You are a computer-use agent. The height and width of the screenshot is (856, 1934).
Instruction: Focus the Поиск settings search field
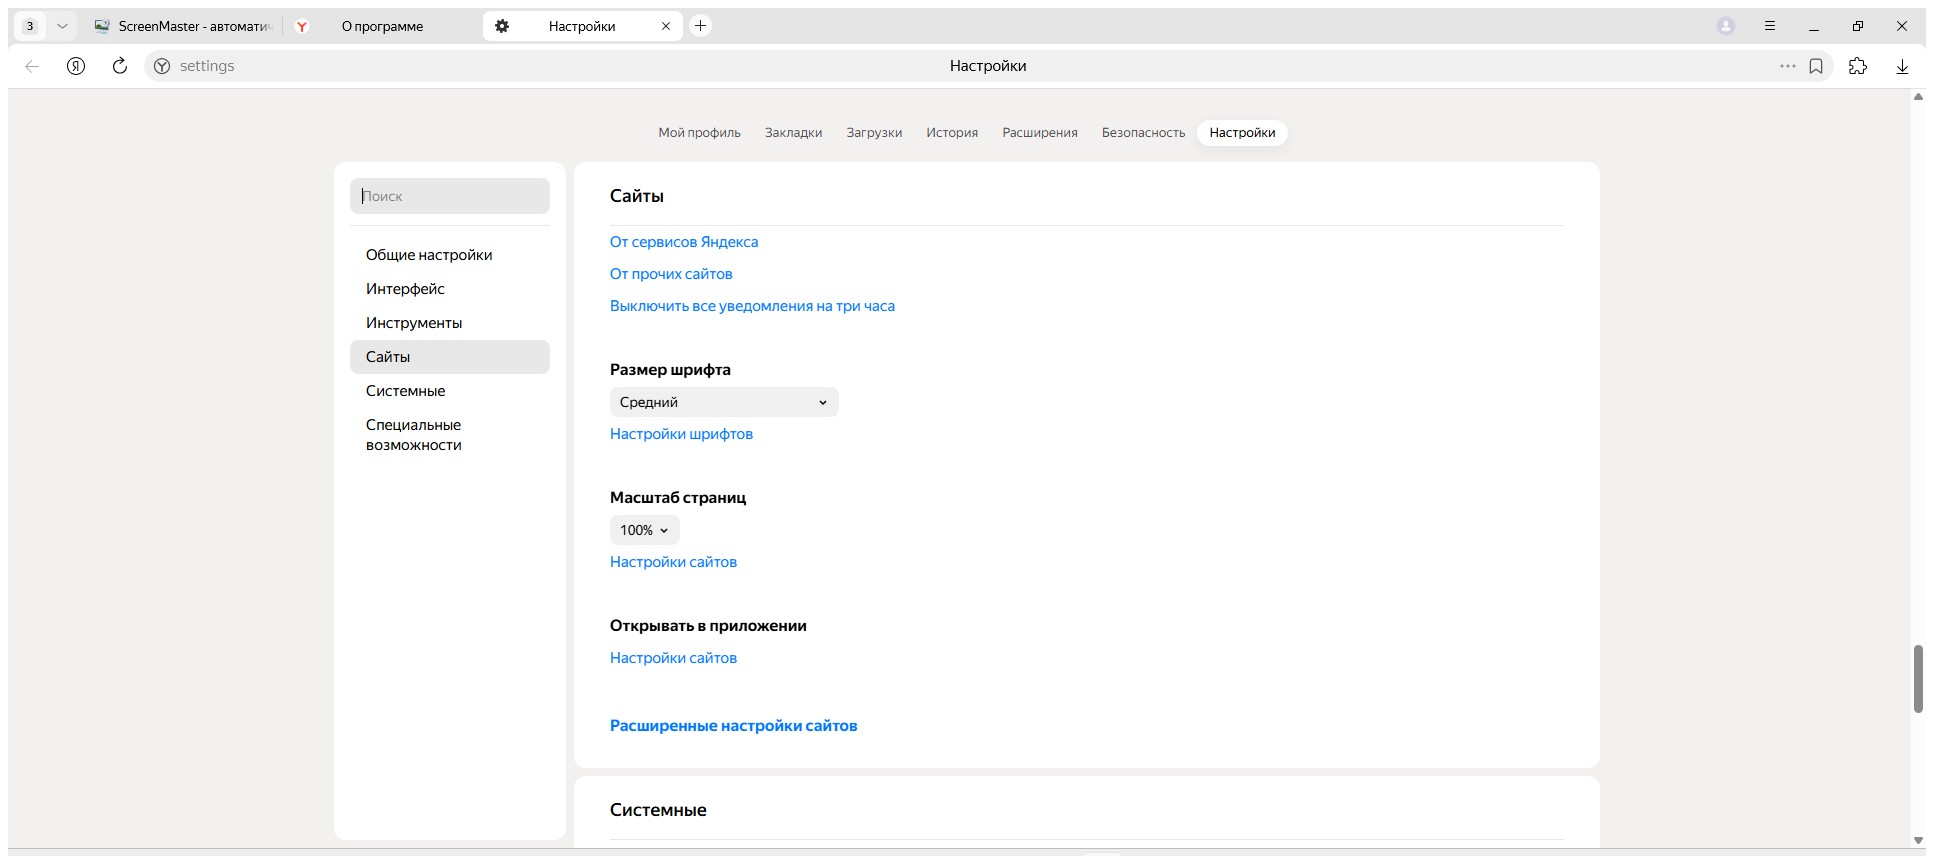point(450,196)
